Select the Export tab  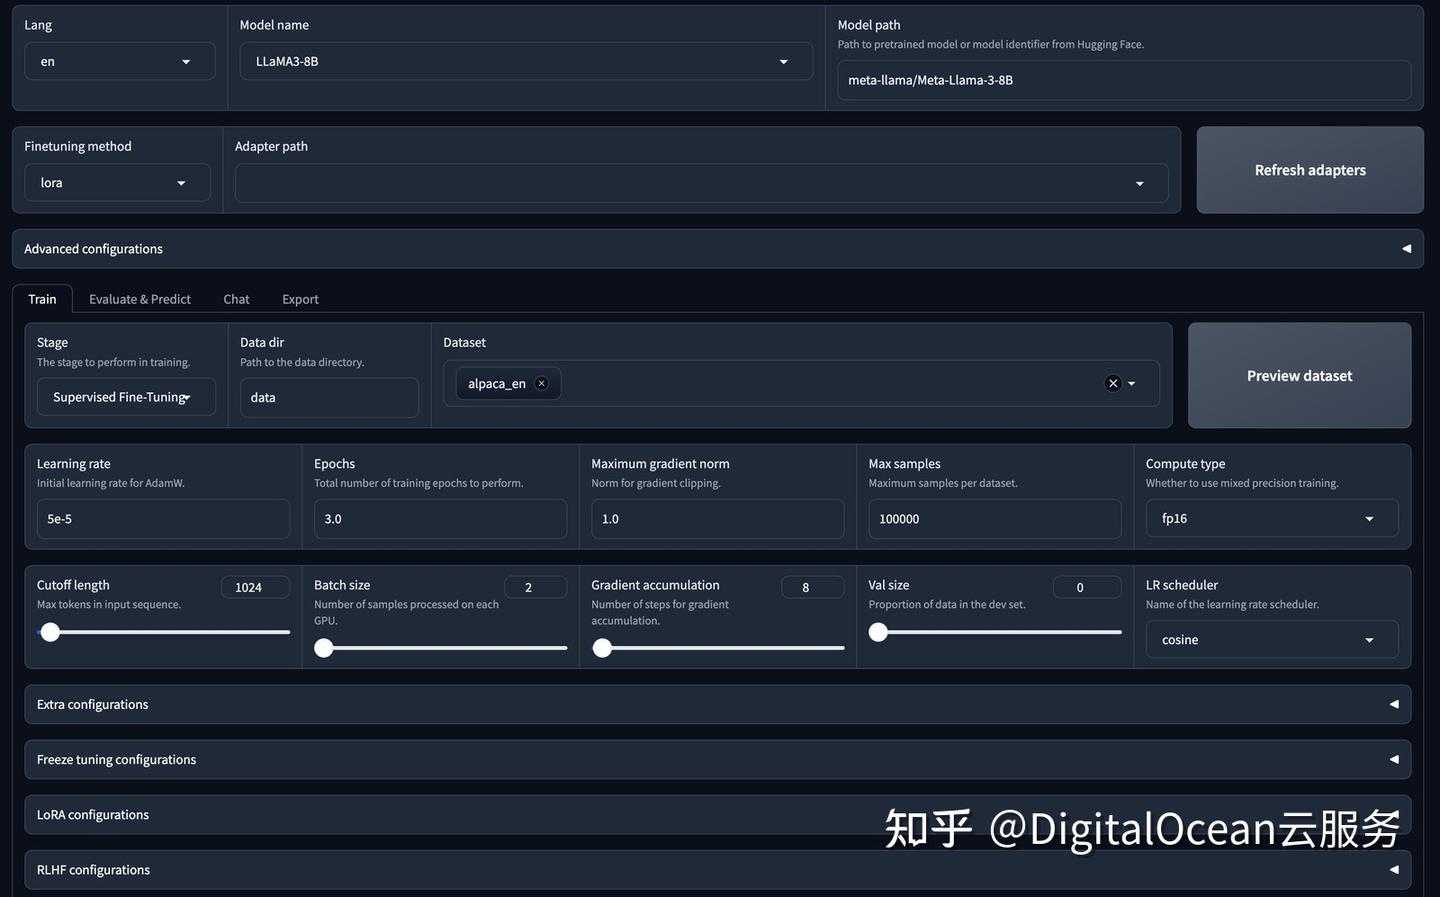(x=299, y=298)
